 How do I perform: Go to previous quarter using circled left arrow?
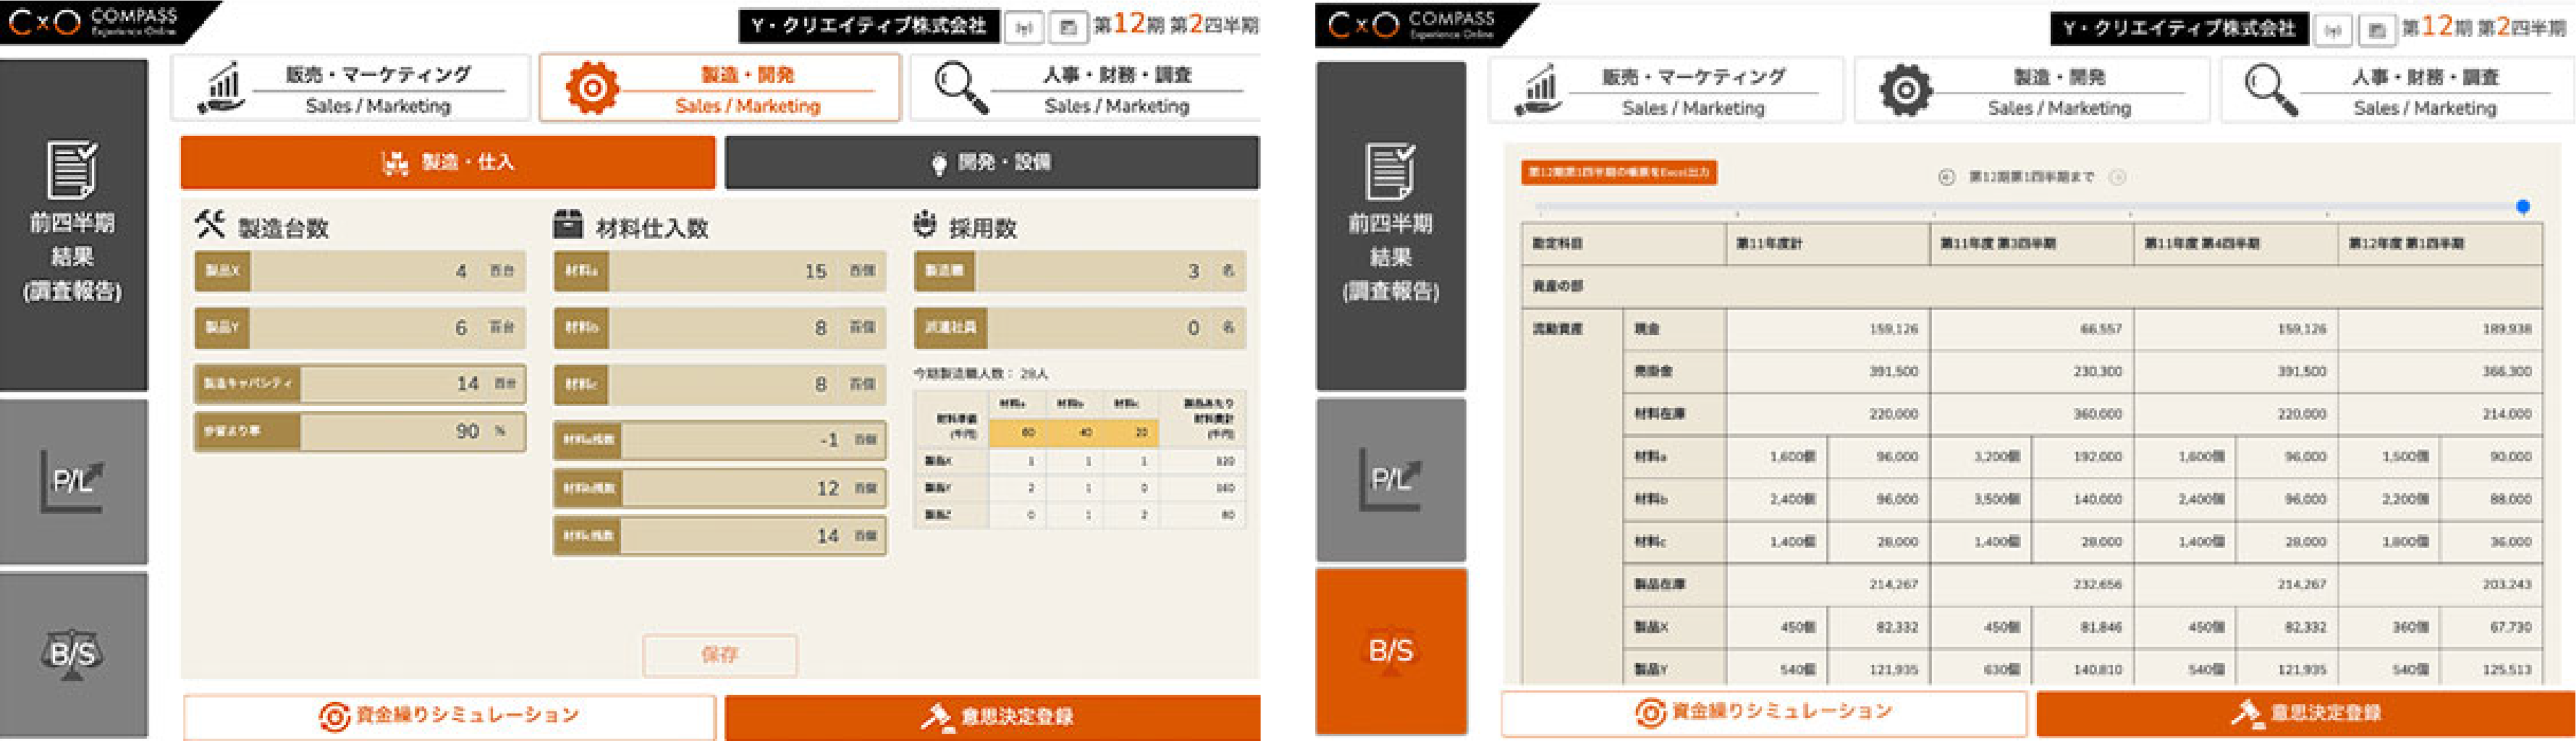(1946, 177)
